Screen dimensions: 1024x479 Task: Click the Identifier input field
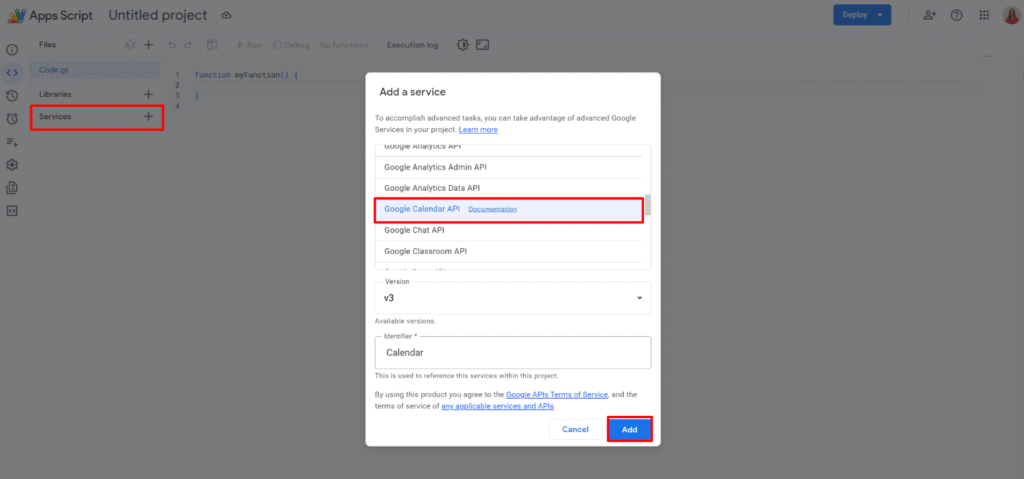(x=512, y=353)
